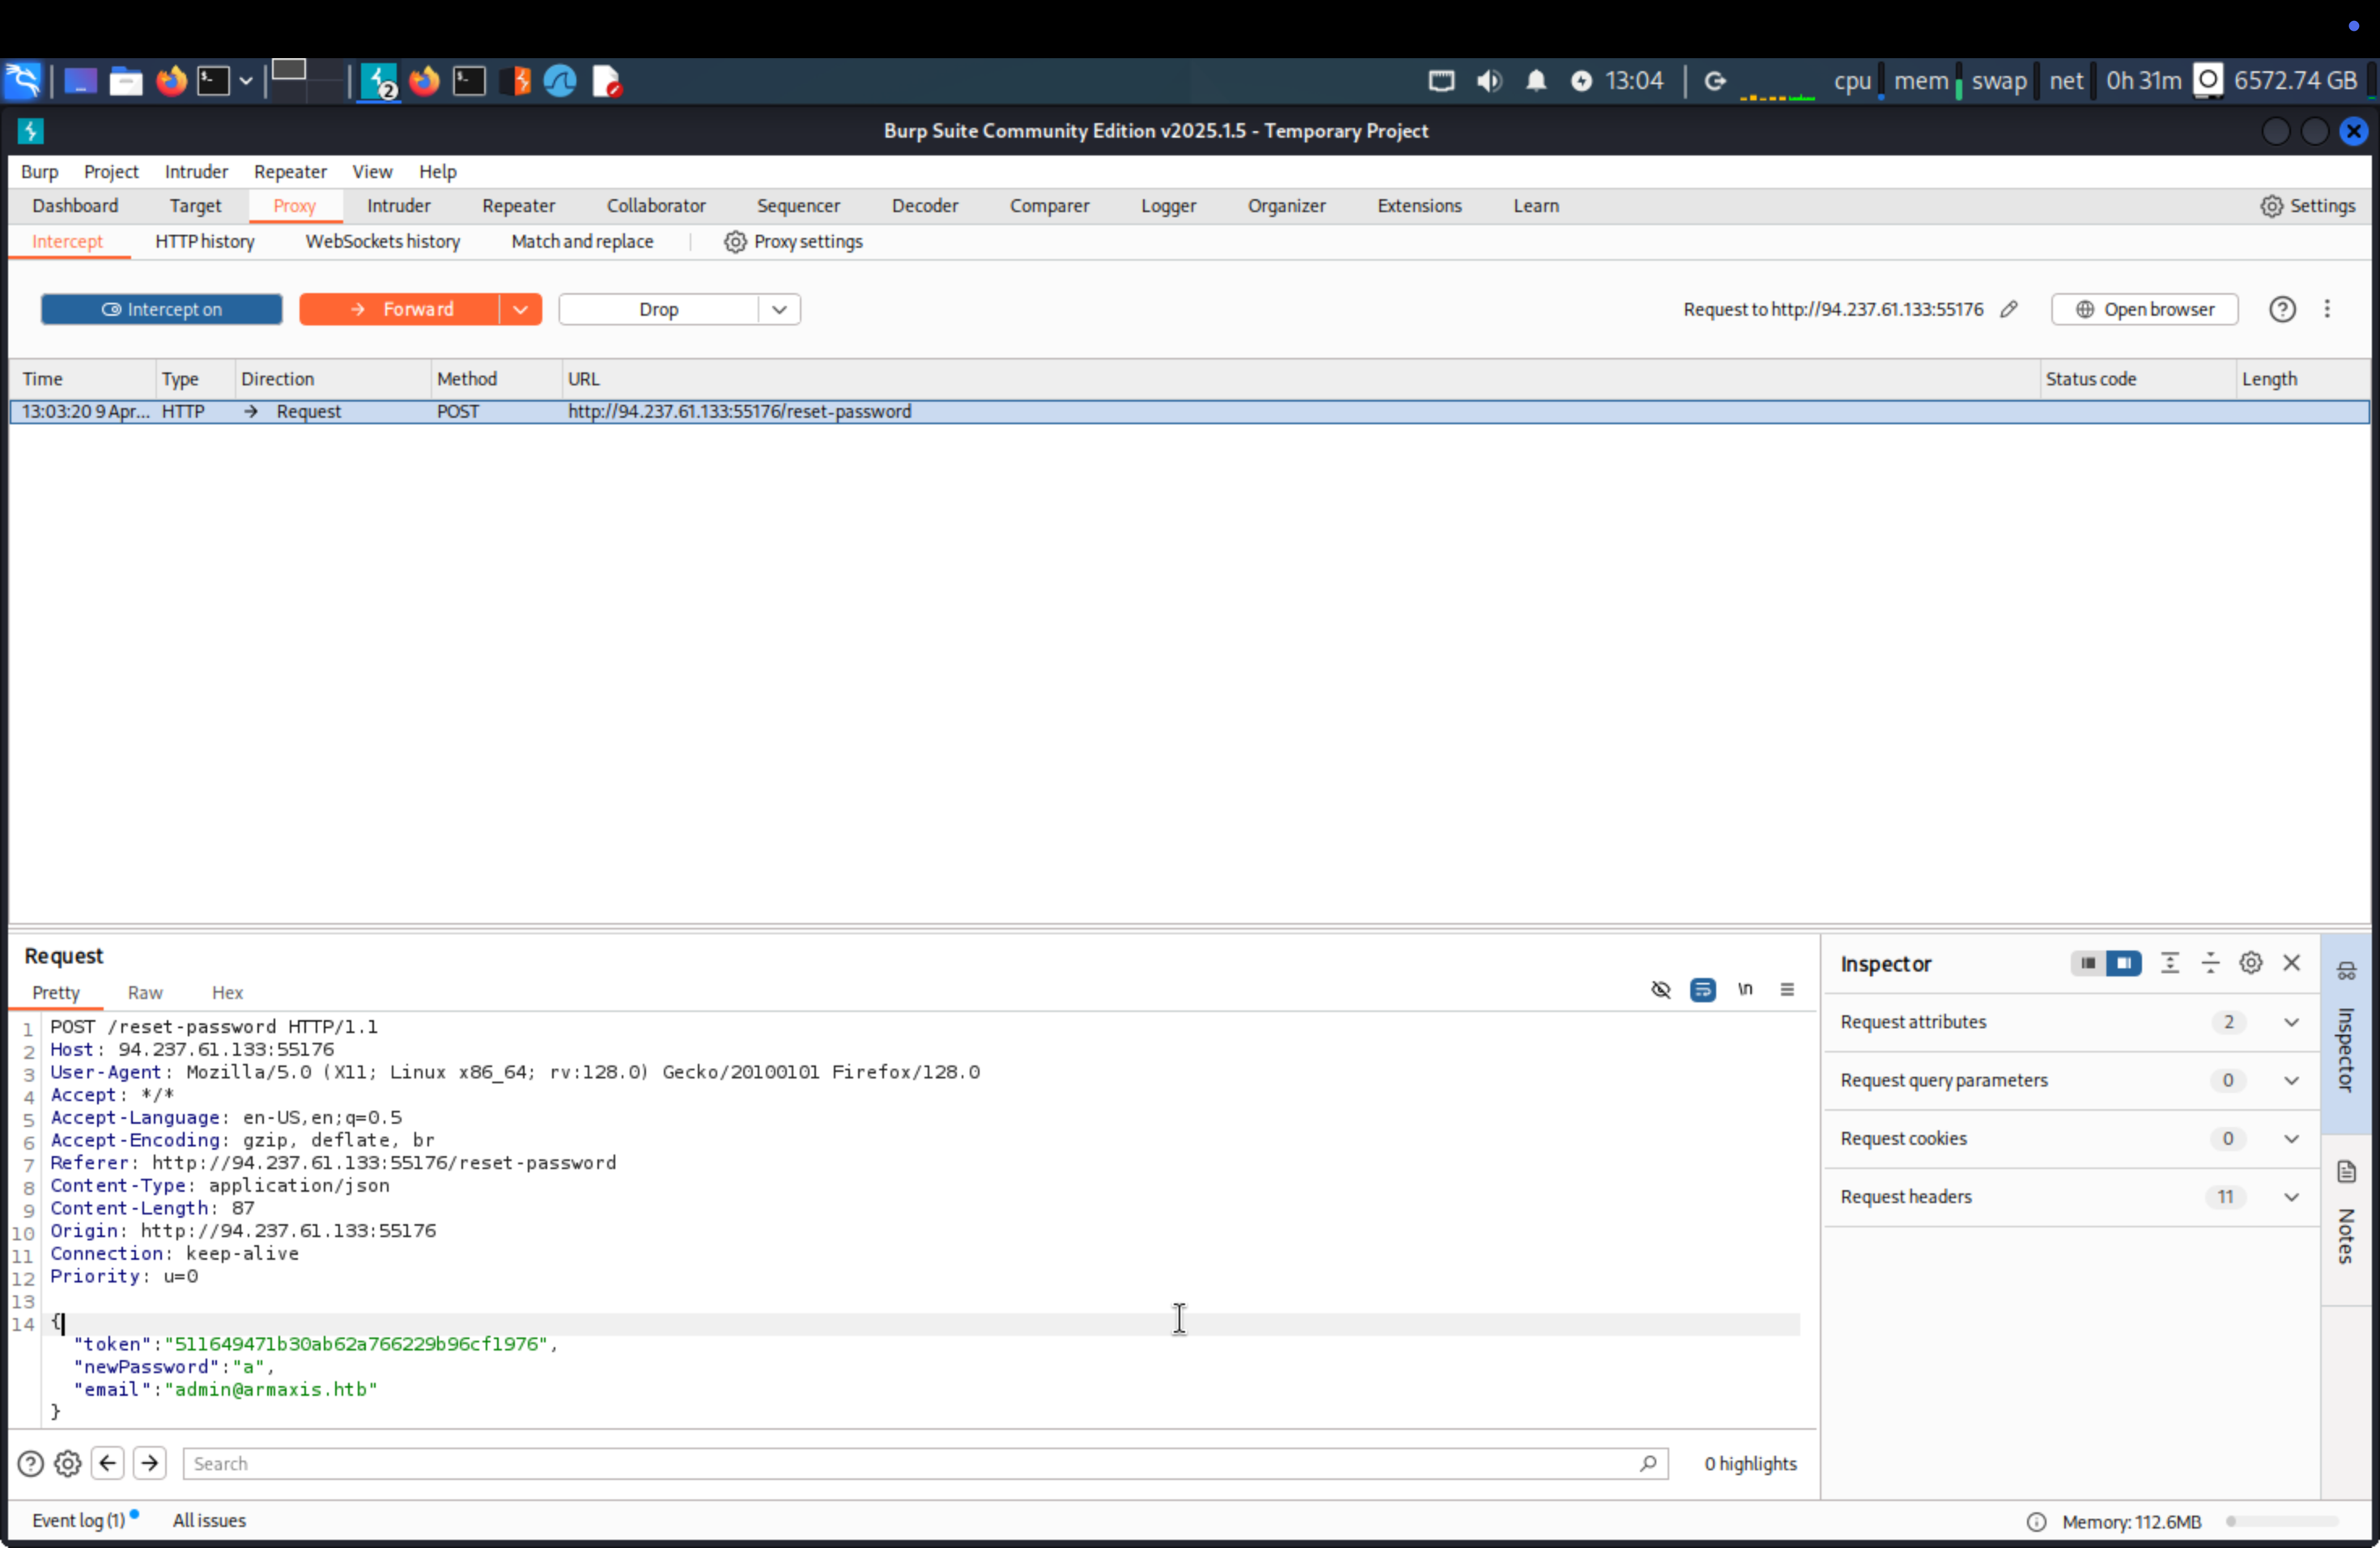Select the Hex request view tab
The width and height of the screenshot is (2380, 1548).
click(227, 992)
